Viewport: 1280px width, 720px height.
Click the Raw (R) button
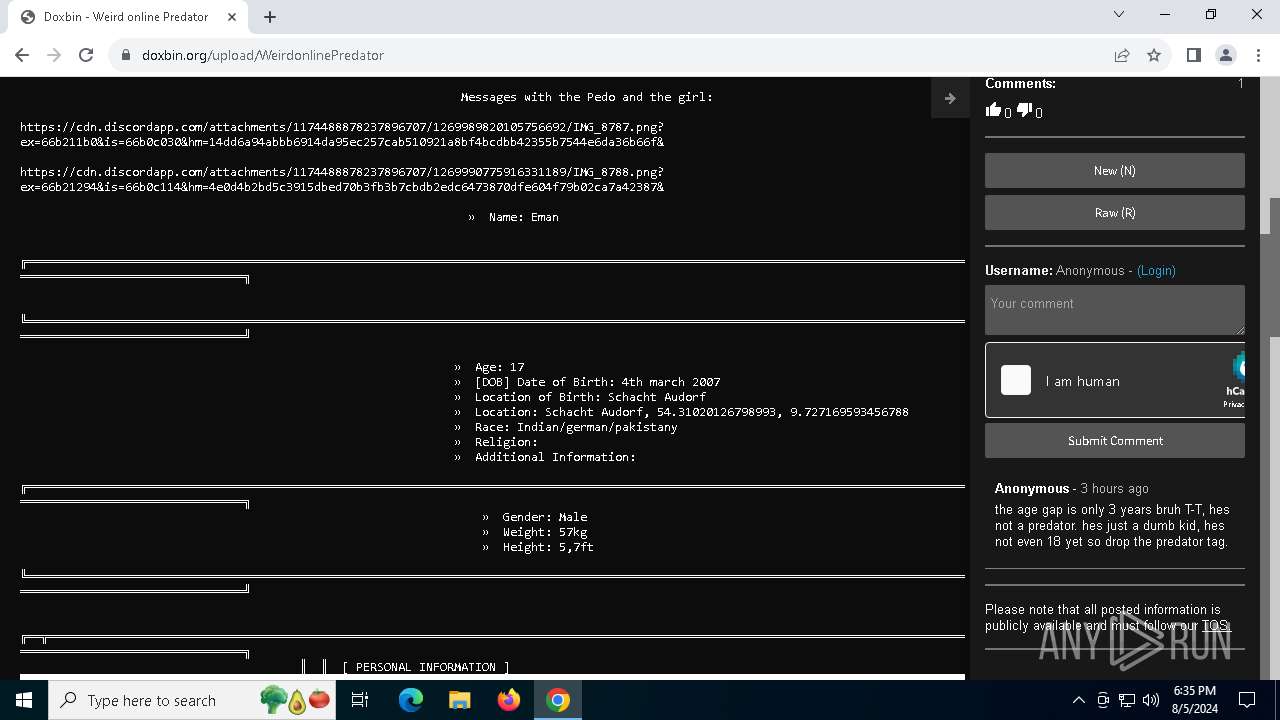pyautogui.click(x=1115, y=213)
